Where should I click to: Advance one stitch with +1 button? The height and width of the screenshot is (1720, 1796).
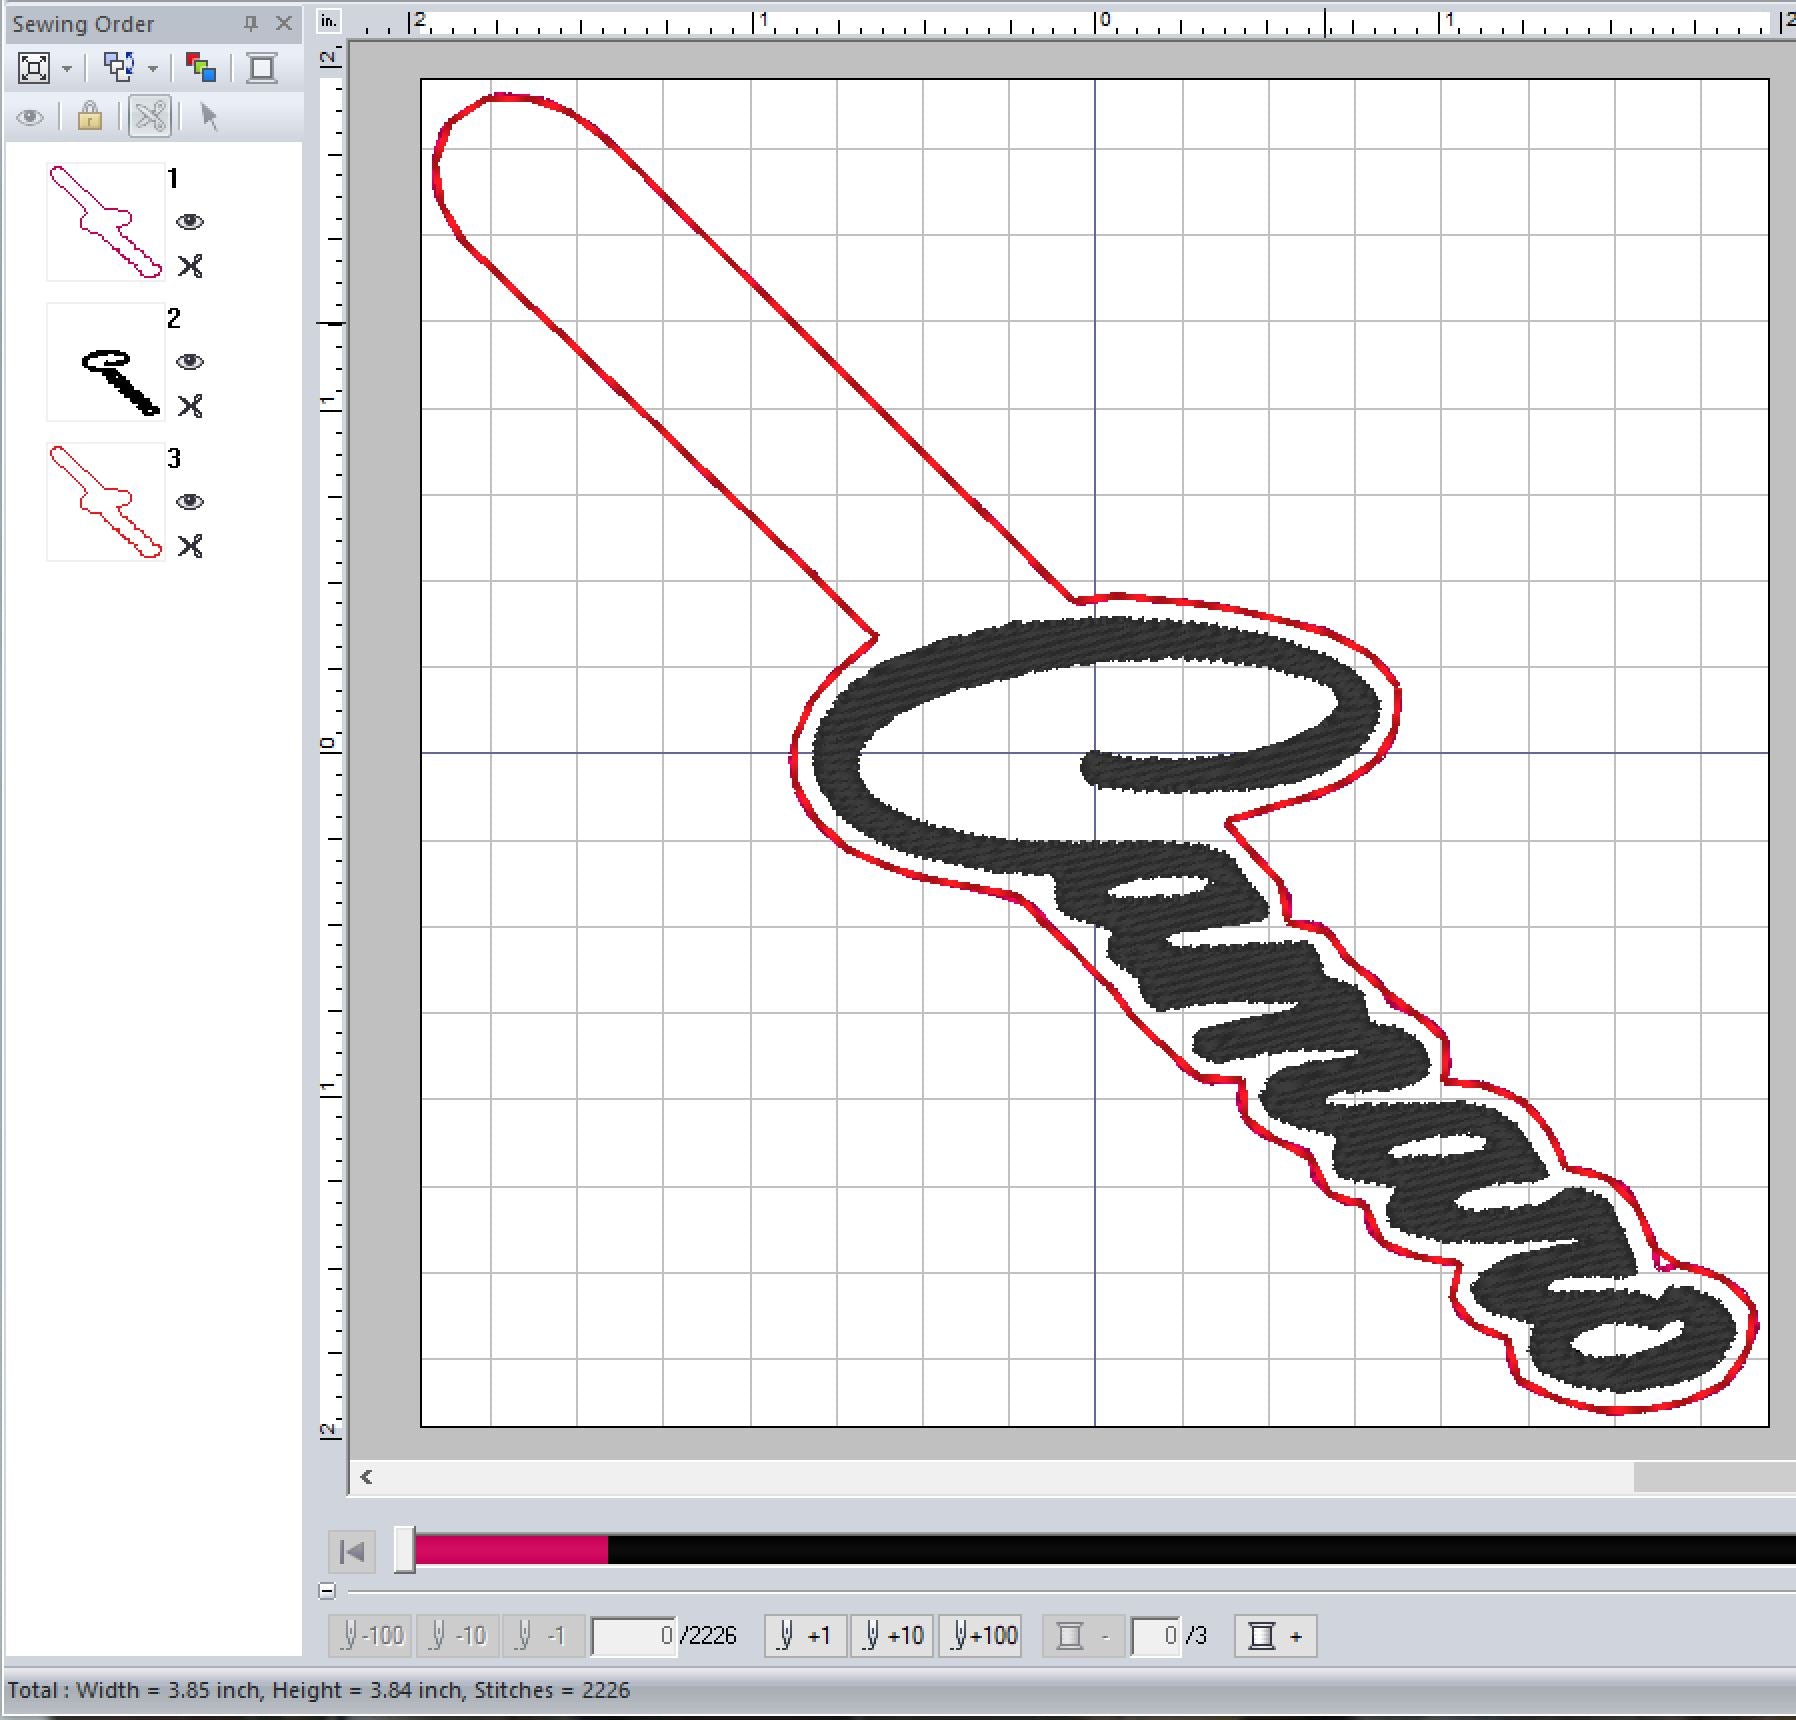tap(805, 1636)
